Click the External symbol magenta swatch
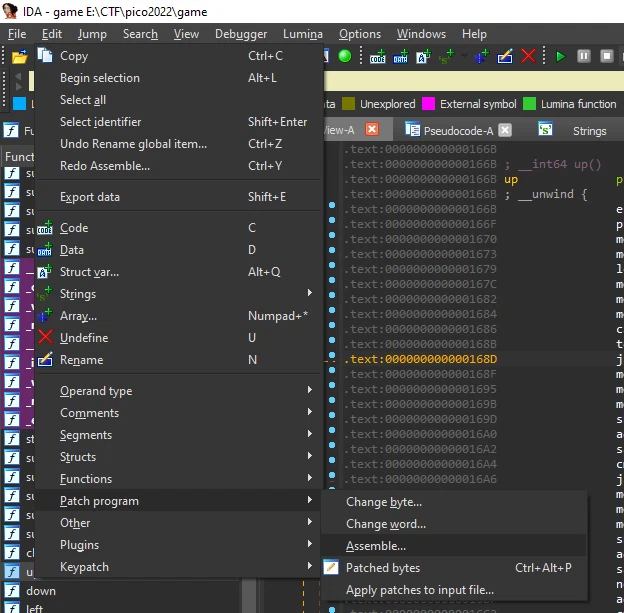The image size is (624, 613). coord(428,104)
